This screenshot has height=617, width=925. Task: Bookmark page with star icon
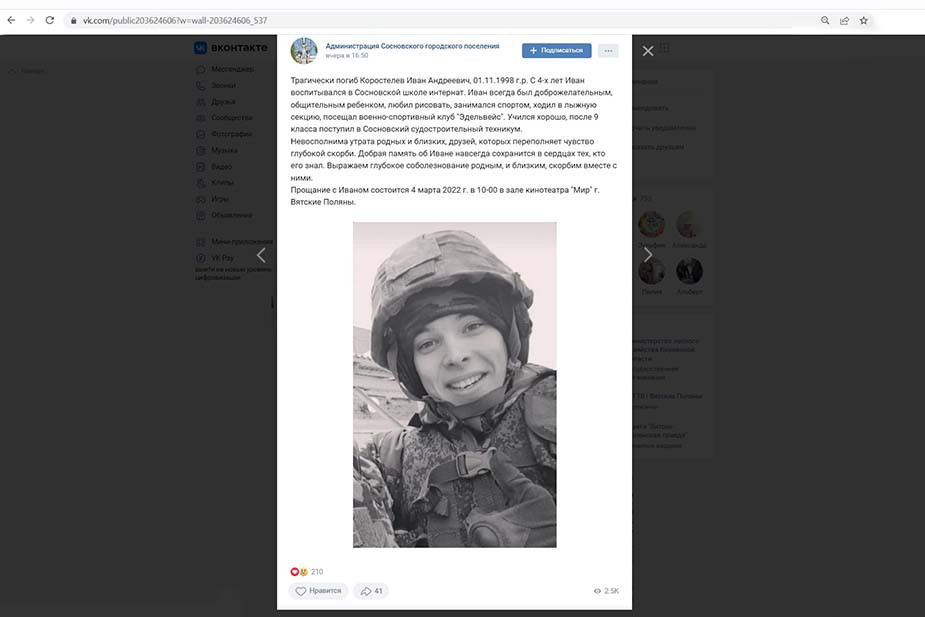(x=864, y=21)
